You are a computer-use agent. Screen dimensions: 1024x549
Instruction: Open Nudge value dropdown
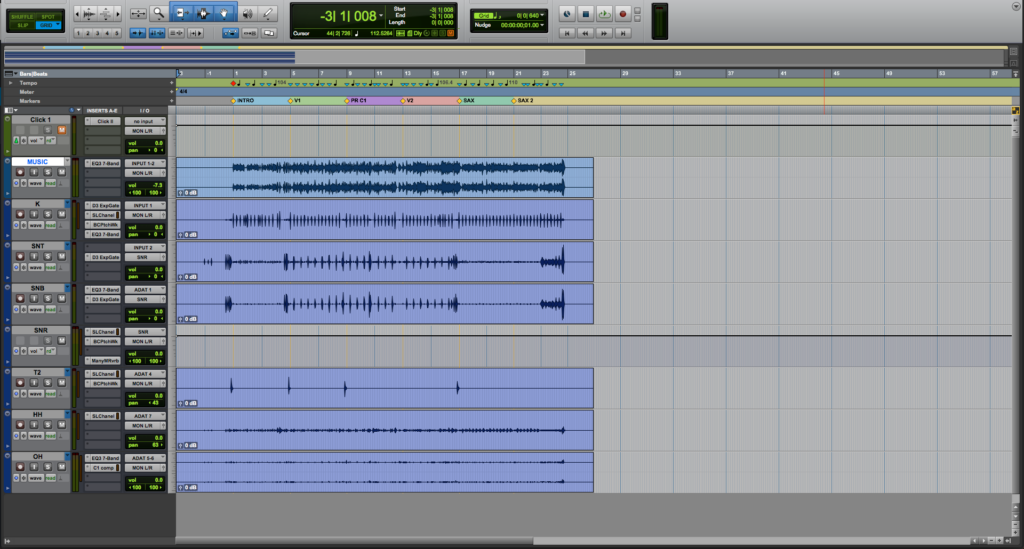542,25
